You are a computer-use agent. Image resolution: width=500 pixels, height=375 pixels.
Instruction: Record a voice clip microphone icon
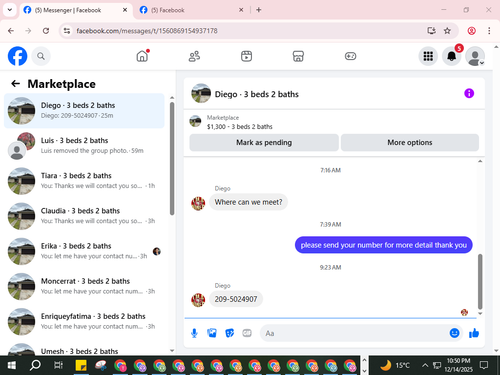(194, 333)
